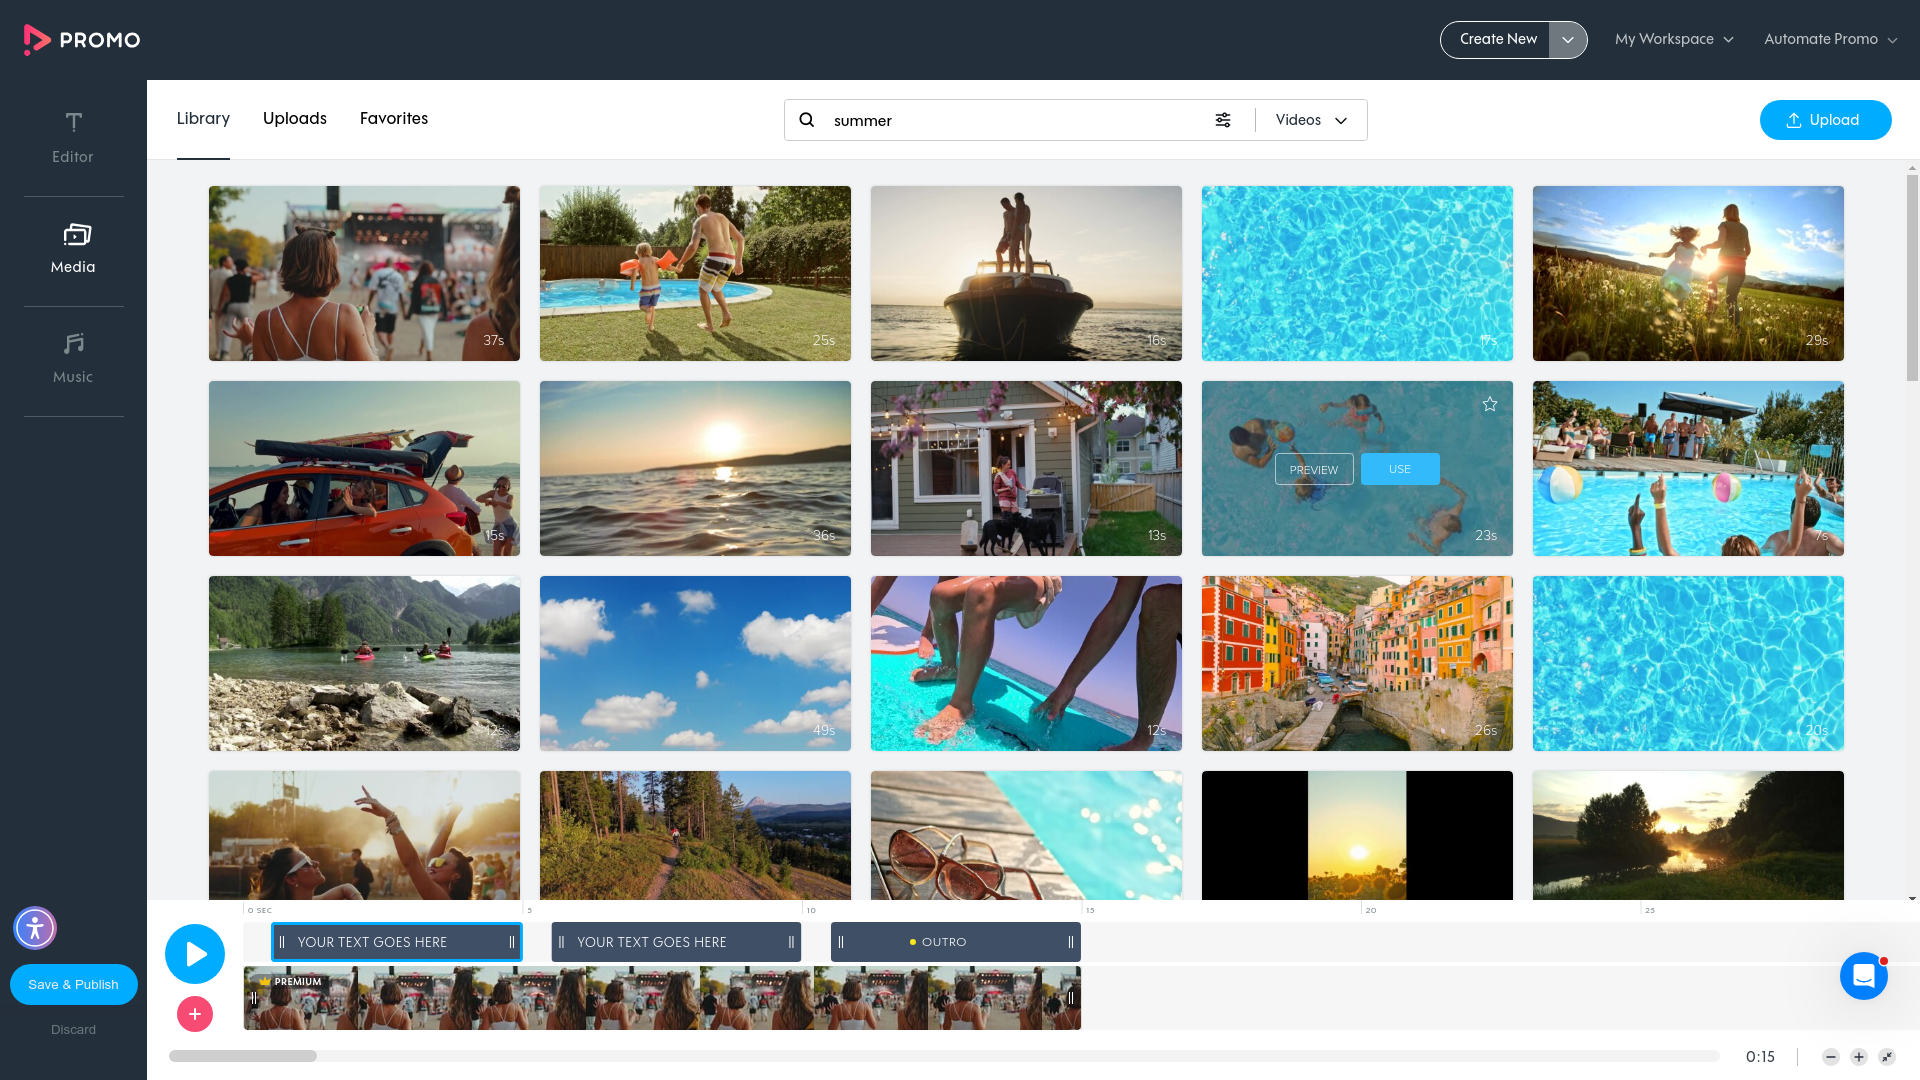This screenshot has width=1920, height=1080.
Task: Zoom in the timeline
Action: point(1859,1057)
